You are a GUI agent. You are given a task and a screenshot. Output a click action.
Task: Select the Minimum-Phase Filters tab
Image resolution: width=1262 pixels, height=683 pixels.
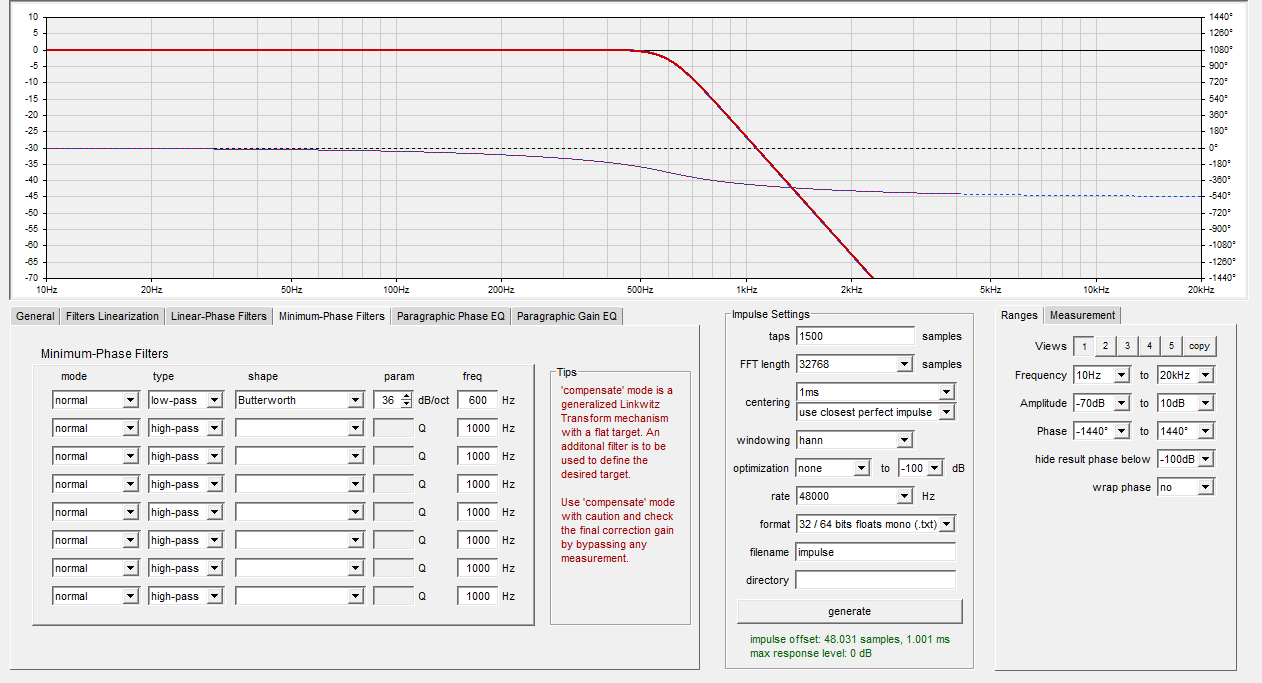pyautogui.click(x=331, y=316)
